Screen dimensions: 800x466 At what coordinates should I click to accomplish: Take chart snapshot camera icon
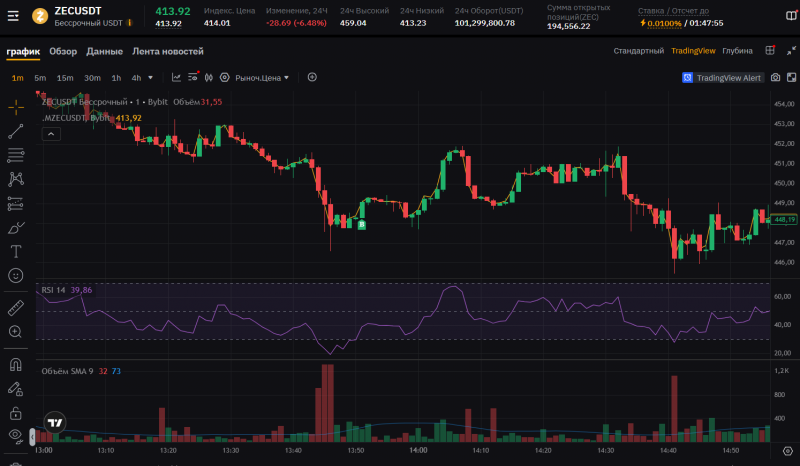(x=776, y=78)
